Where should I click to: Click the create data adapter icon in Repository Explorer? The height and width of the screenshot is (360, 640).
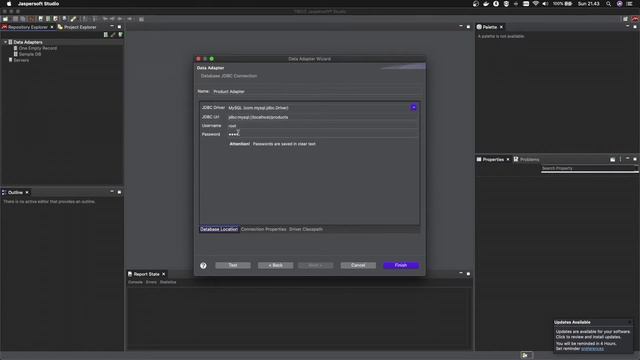pos(106,35)
